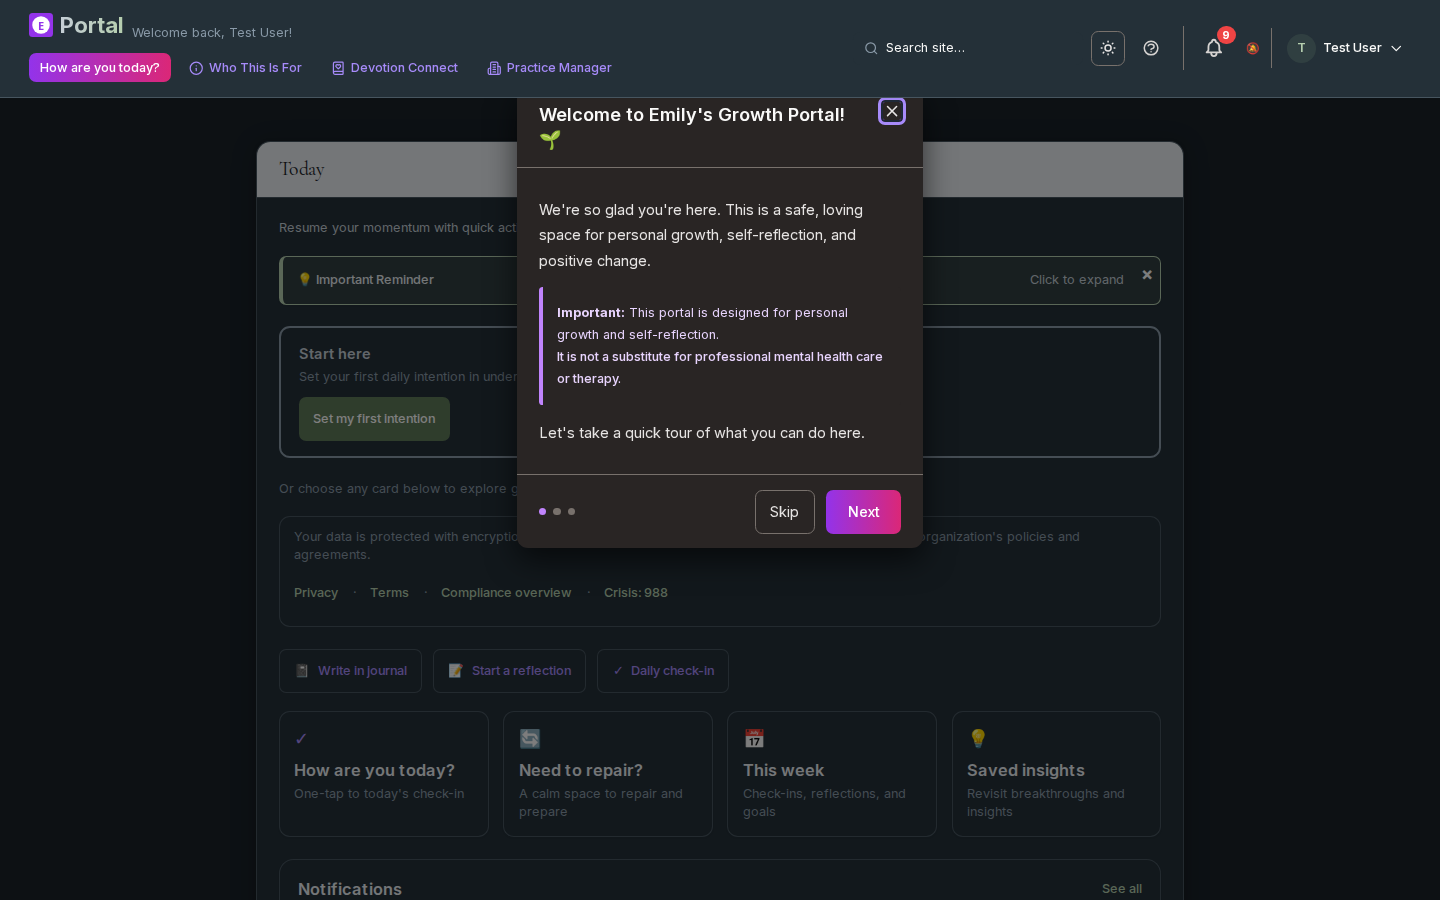
Task: Open the notifications bell
Action: click(1214, 48)
